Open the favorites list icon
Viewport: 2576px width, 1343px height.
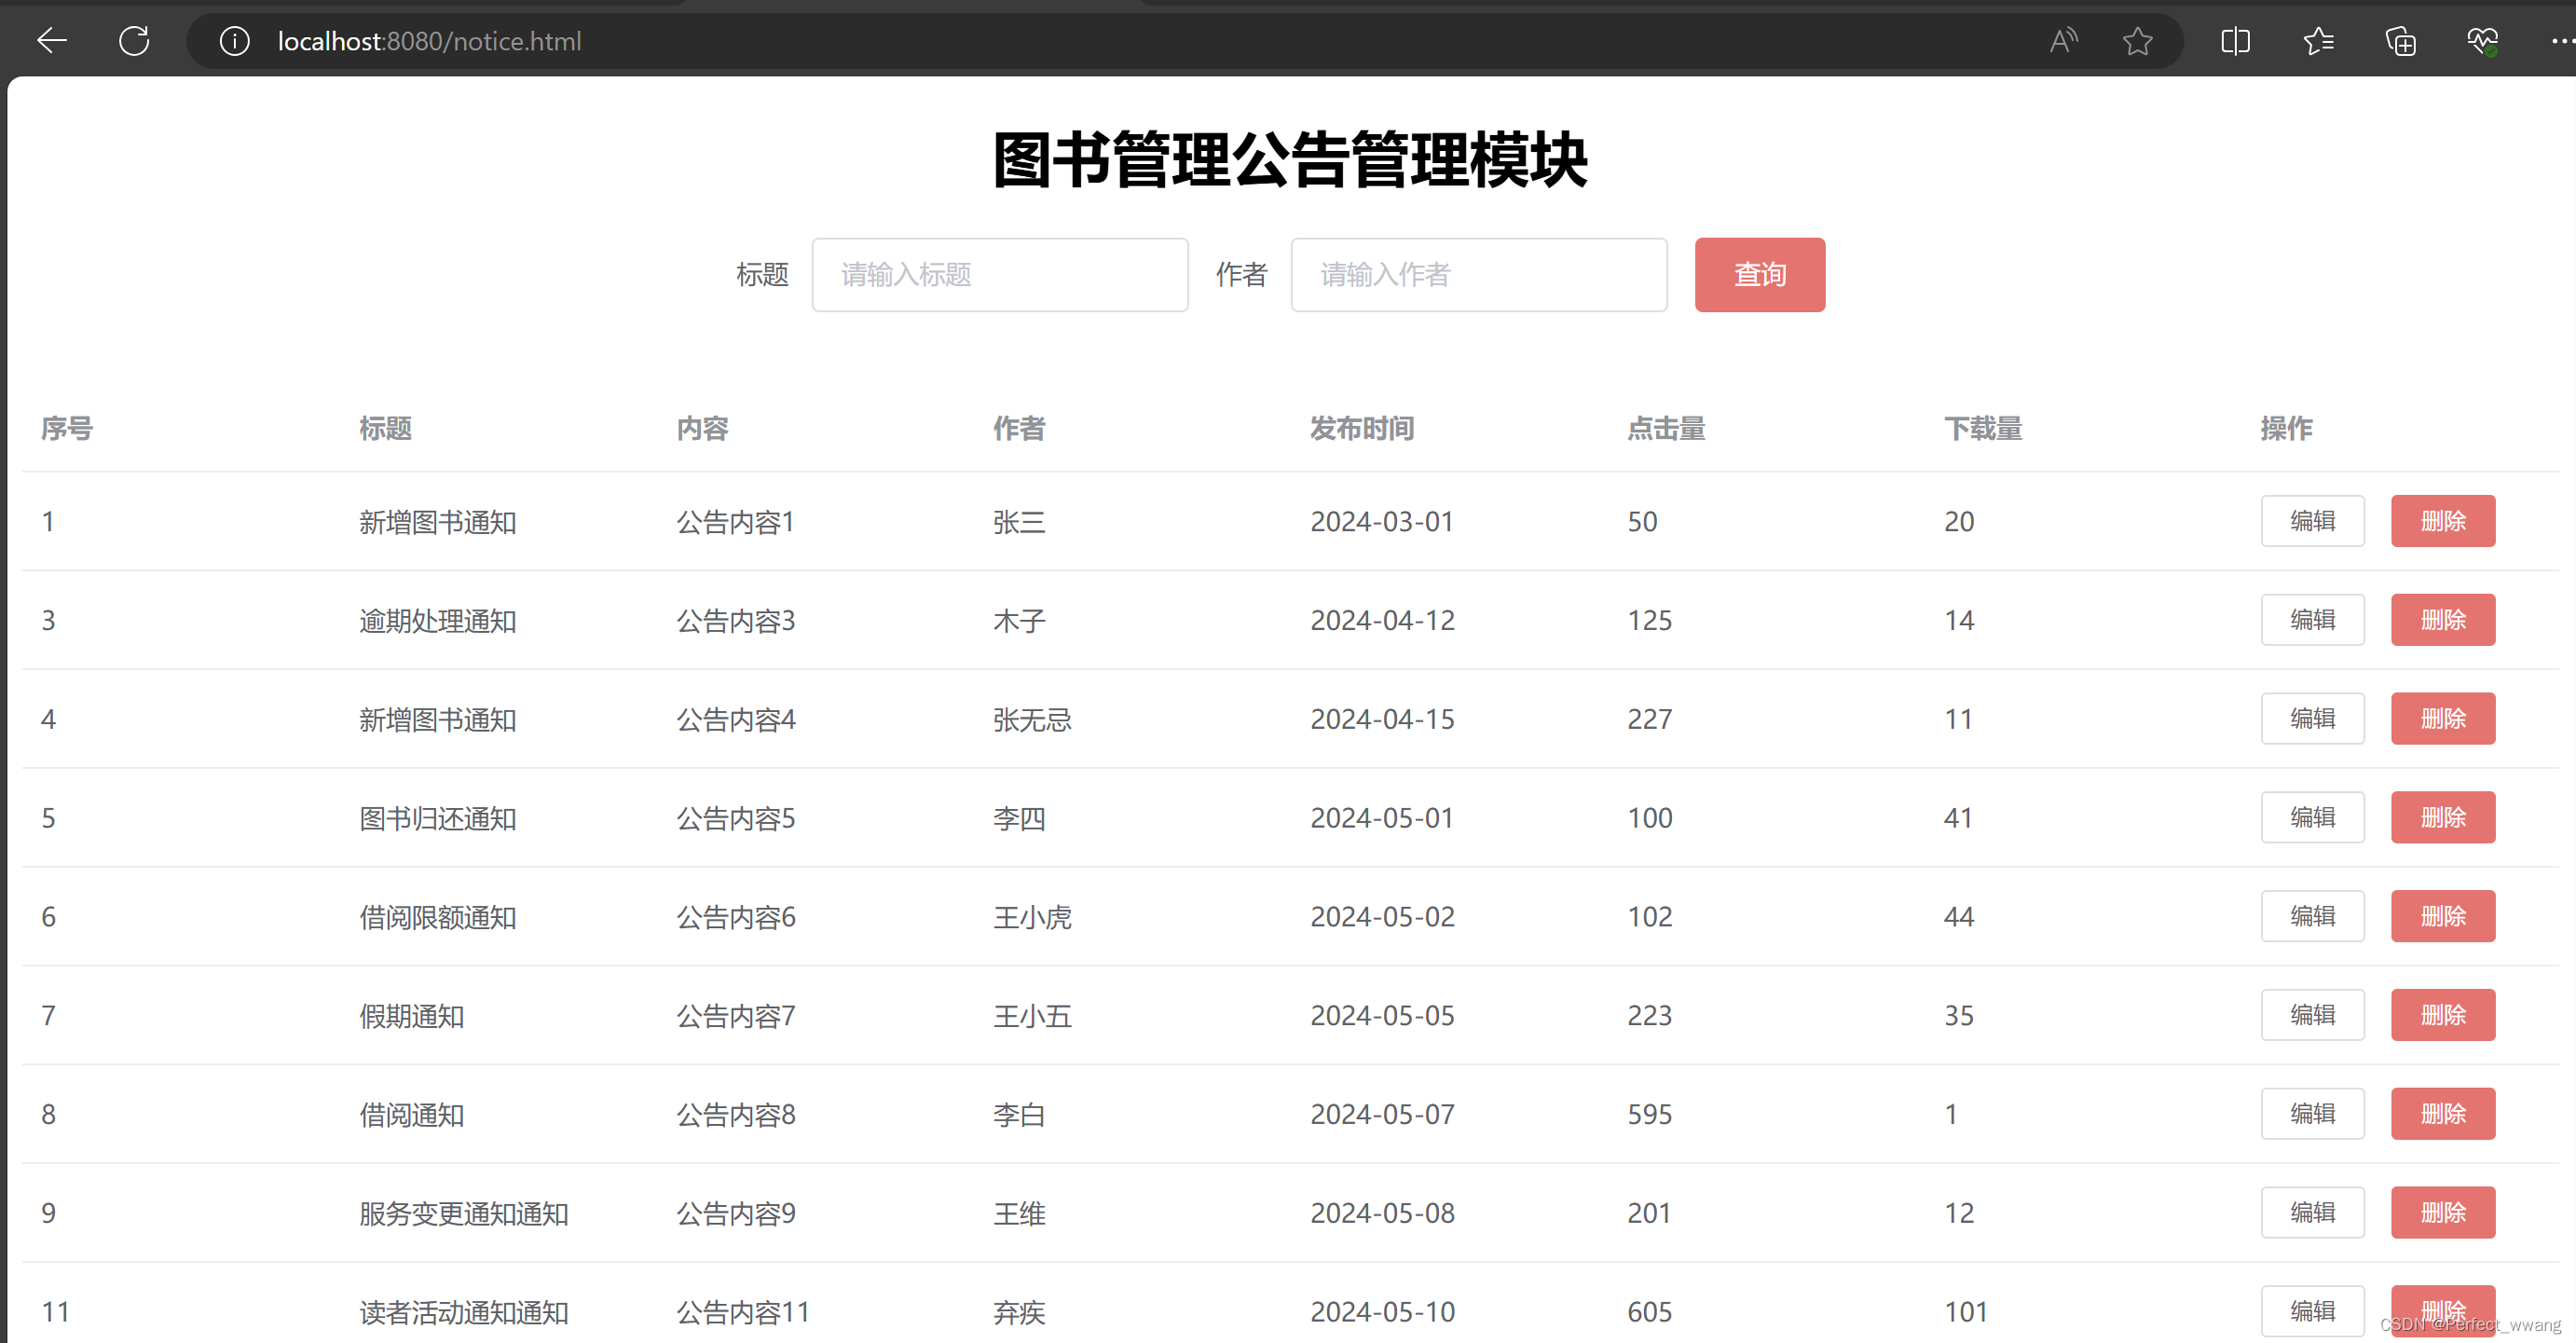click(2318, 41)
